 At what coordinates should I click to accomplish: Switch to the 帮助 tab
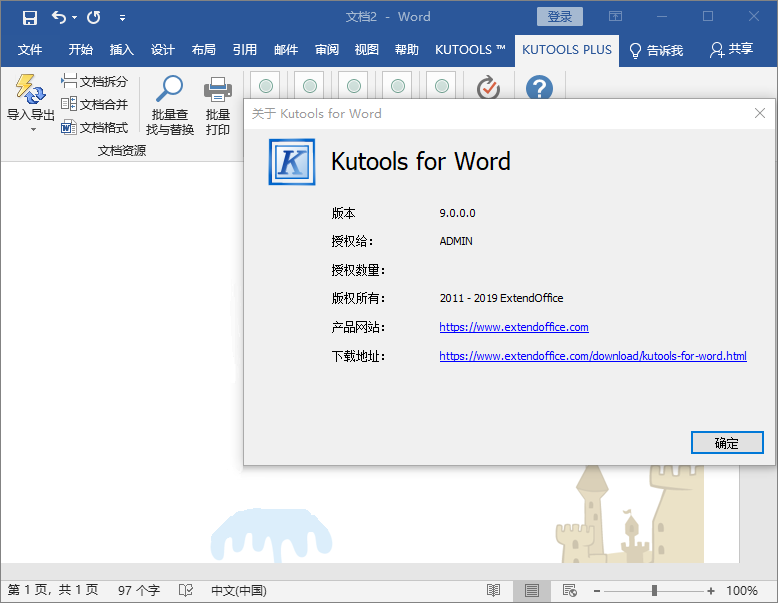coord(407,50)
